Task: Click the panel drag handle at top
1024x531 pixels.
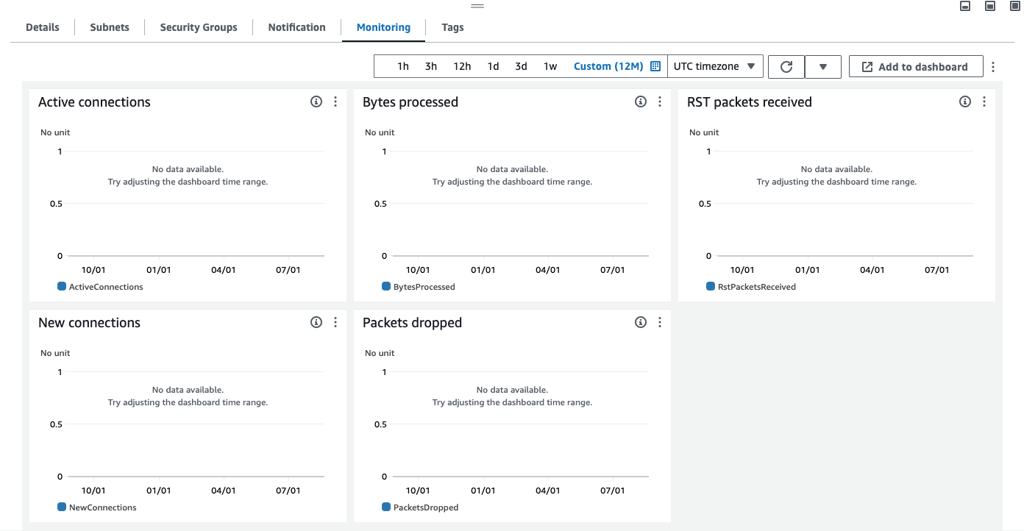Action: click(477, 6)
